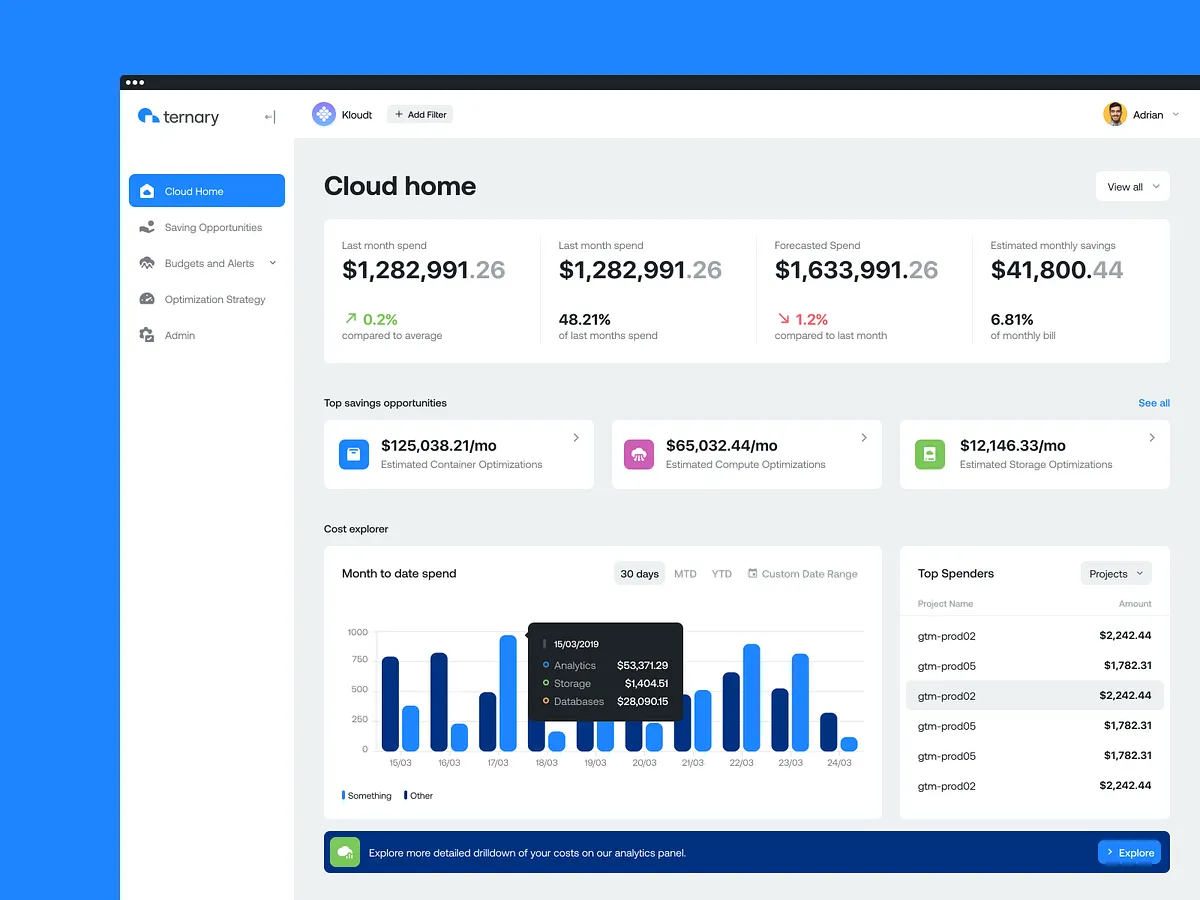The width and height of the screenshot is (1200, 900).
Task: Expand Budgets and Alerts submenu chevron
Action: point(273,263)
